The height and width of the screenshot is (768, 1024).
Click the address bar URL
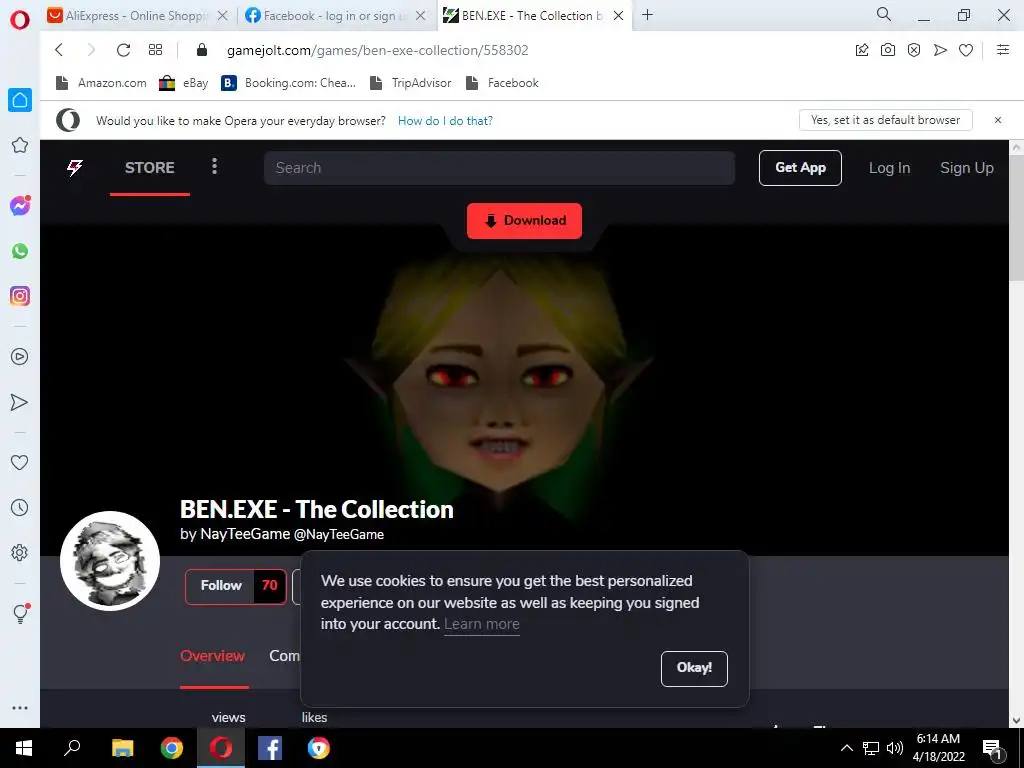377,50
